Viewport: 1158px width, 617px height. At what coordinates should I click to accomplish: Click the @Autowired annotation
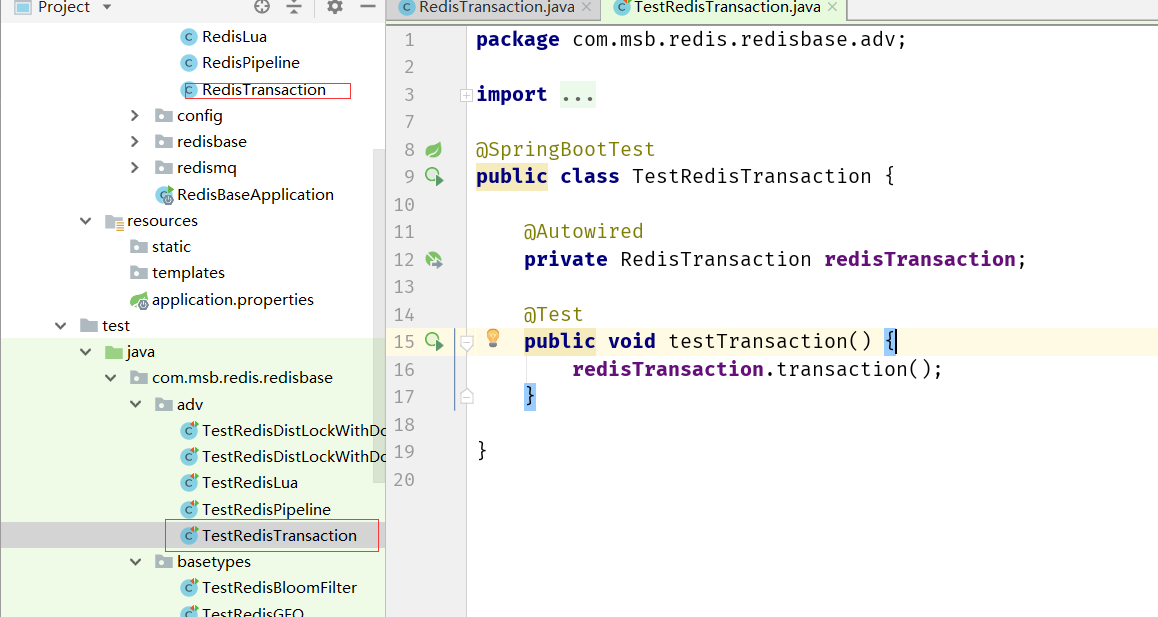tap(583, 231)
